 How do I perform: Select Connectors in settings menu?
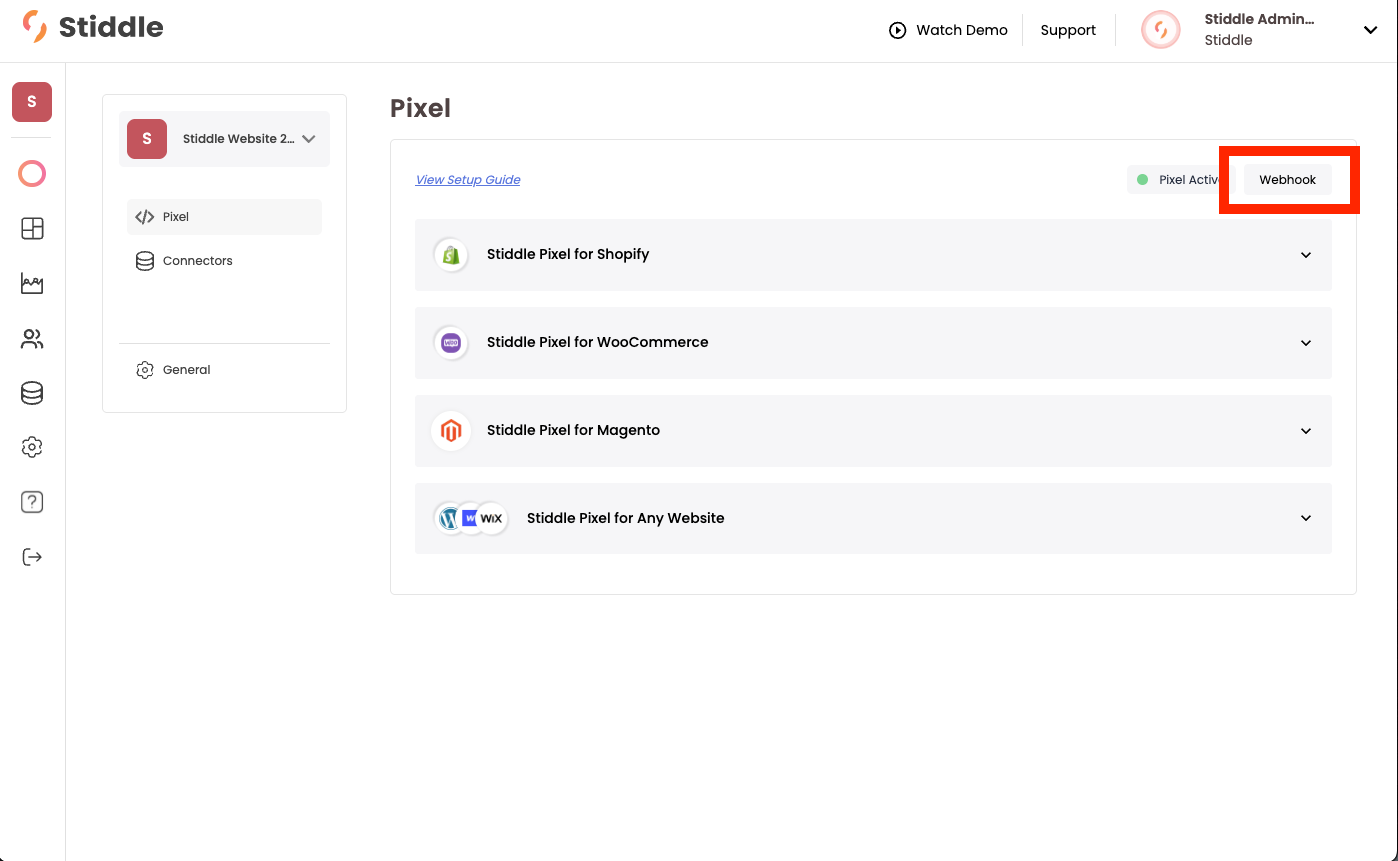point(224,261)
